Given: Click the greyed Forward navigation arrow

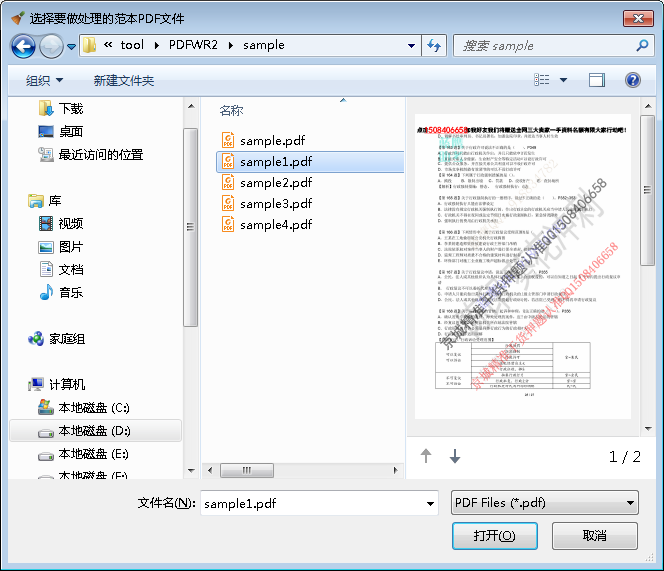Looking at the screenshot, I should click(x=51, y=46).
